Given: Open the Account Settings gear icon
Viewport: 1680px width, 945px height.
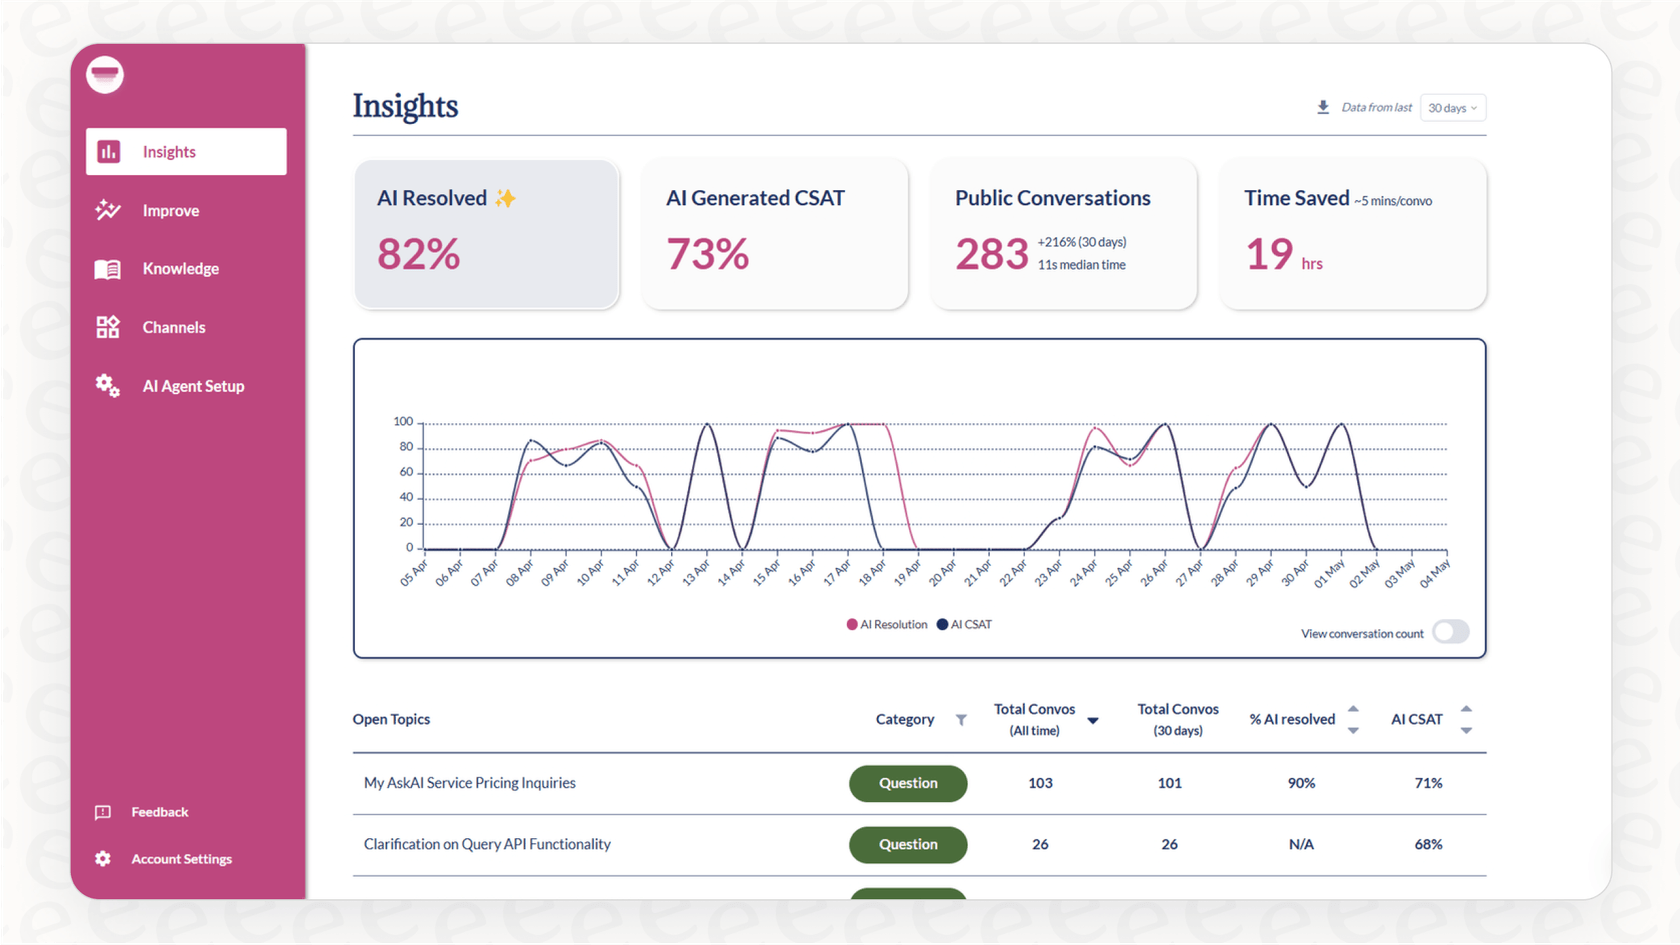Looking at the screenshot, I should [103, 858].
